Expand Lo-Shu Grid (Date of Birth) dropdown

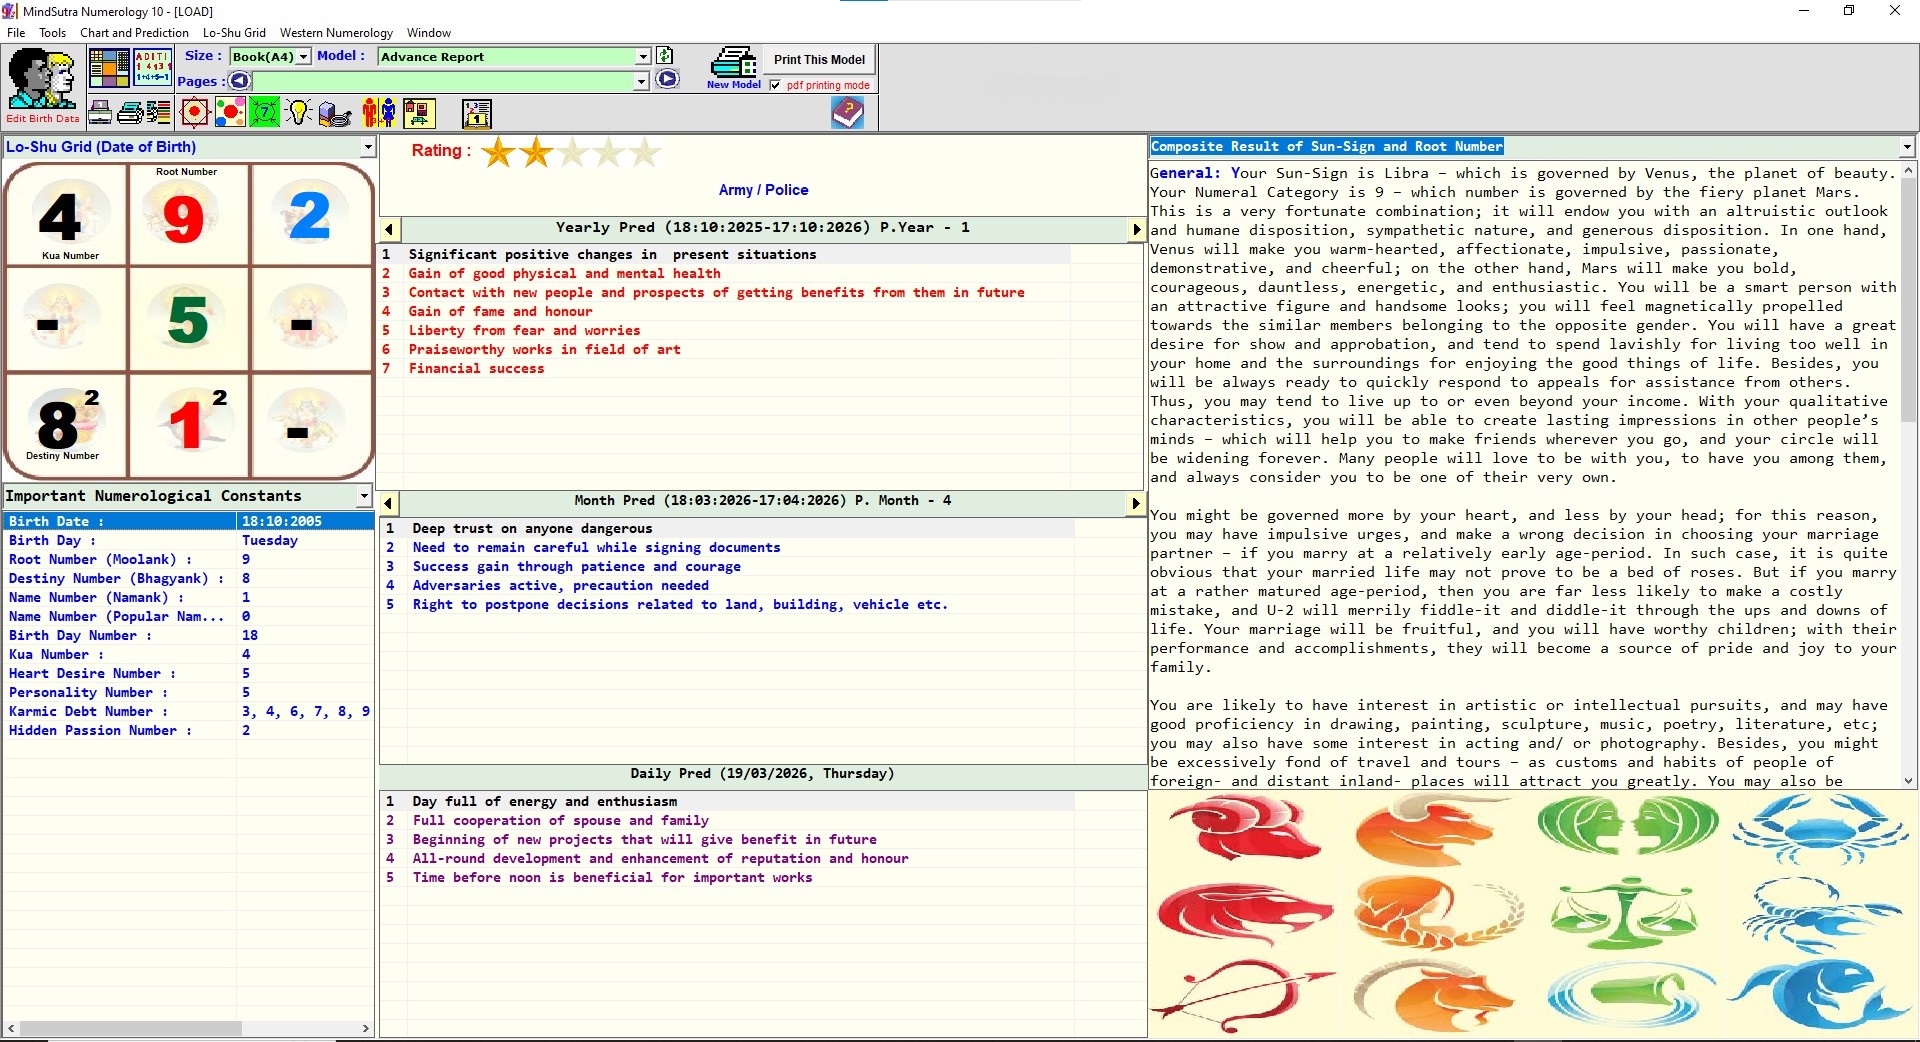(368, 147)
